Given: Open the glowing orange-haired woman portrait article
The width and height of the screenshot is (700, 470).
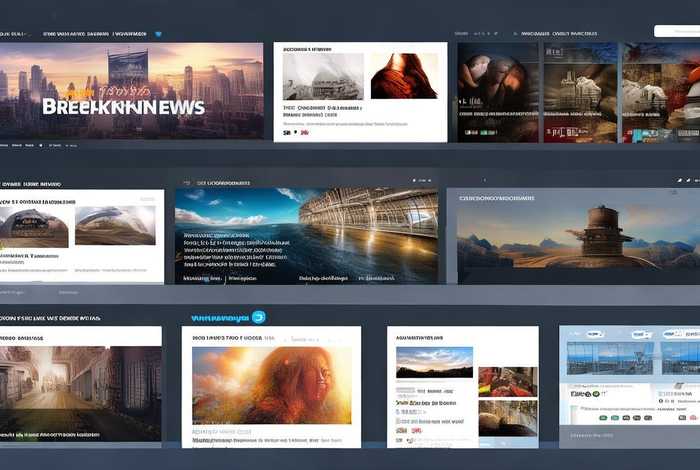Looking at the screenshot, I should pyautogui.click(x=272, y=385).
